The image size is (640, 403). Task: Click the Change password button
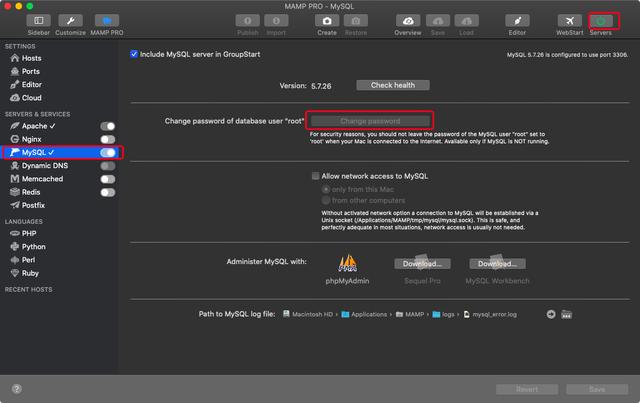click(370, 121)
